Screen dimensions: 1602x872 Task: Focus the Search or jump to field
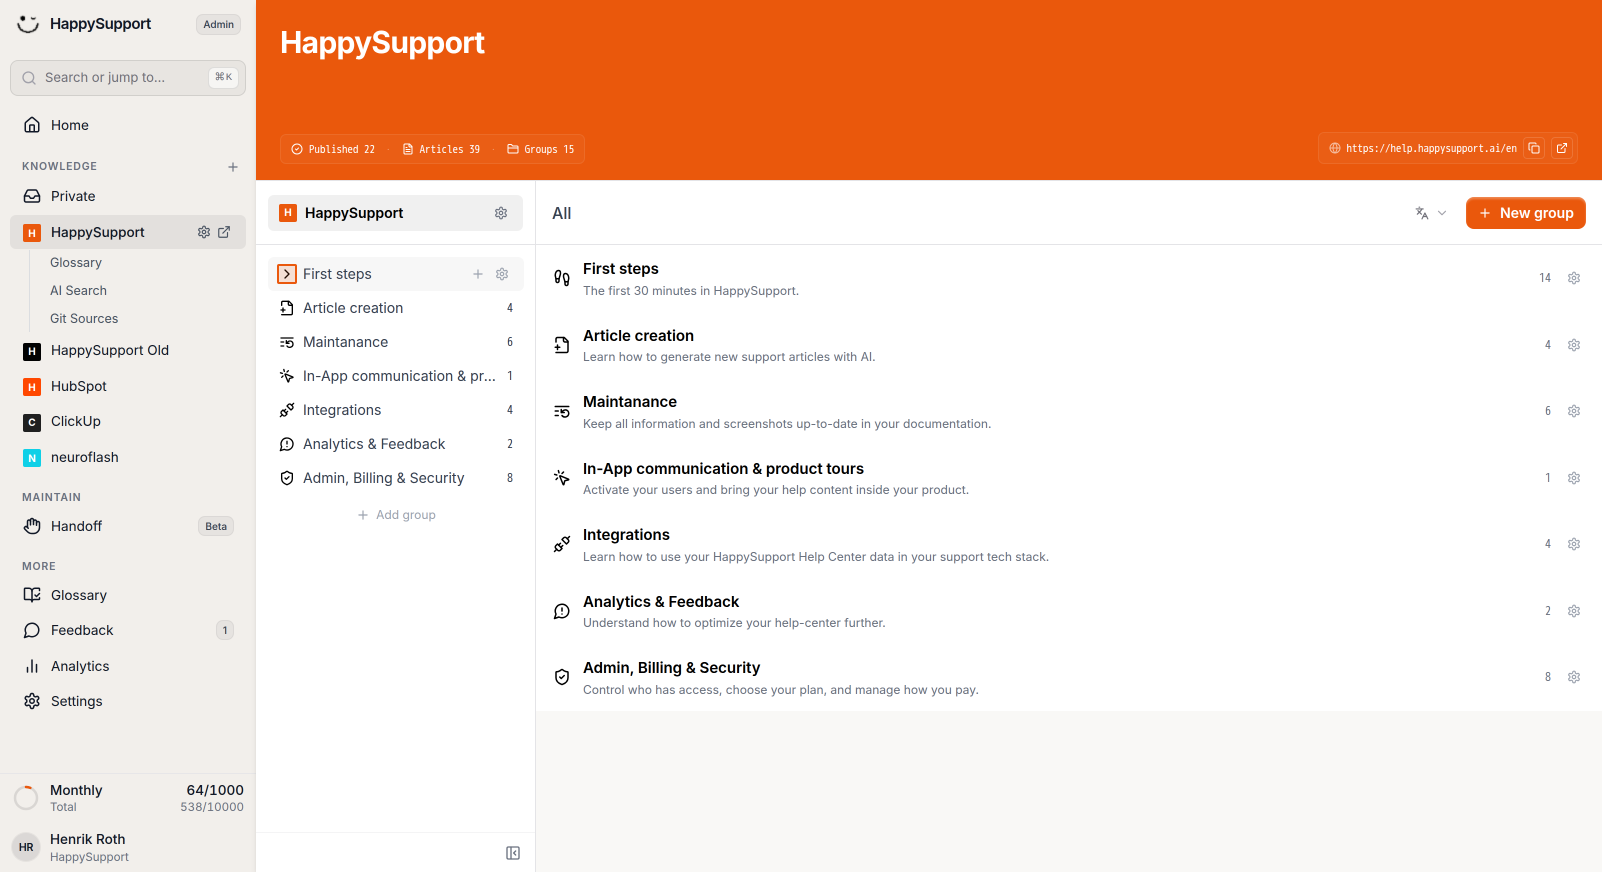tap(128, 78)
